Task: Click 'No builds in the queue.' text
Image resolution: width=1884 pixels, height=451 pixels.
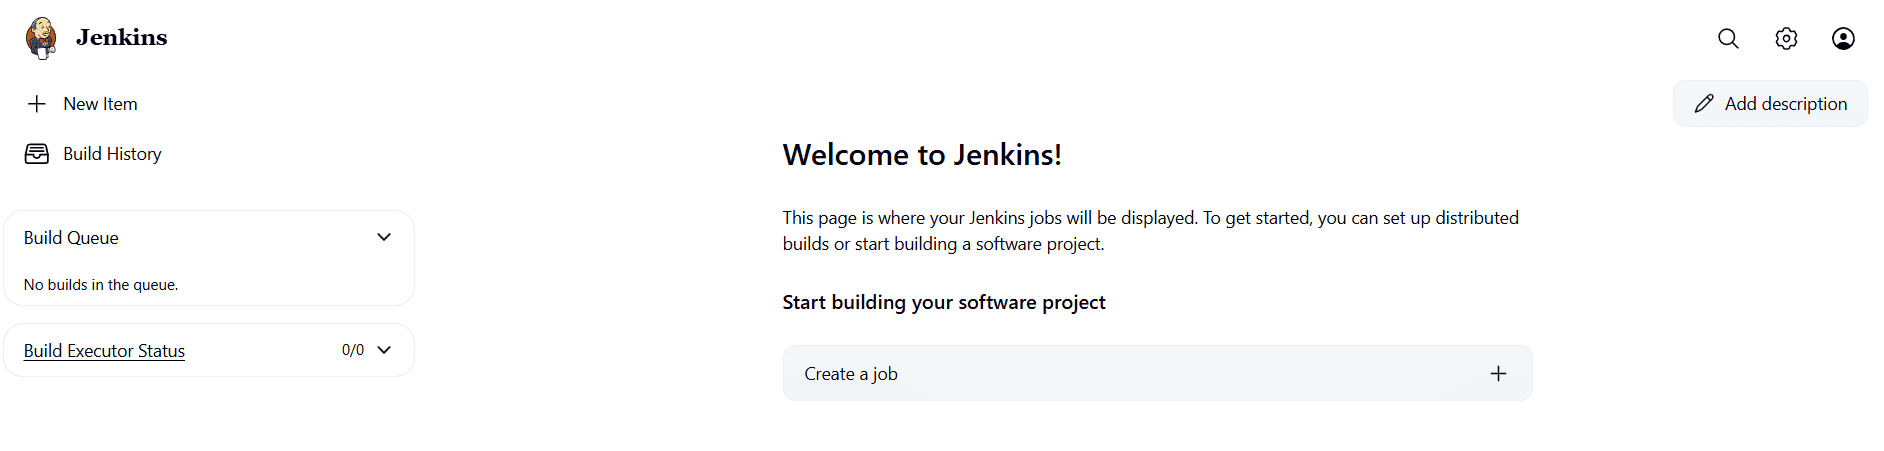Action: tap(101, 285)
